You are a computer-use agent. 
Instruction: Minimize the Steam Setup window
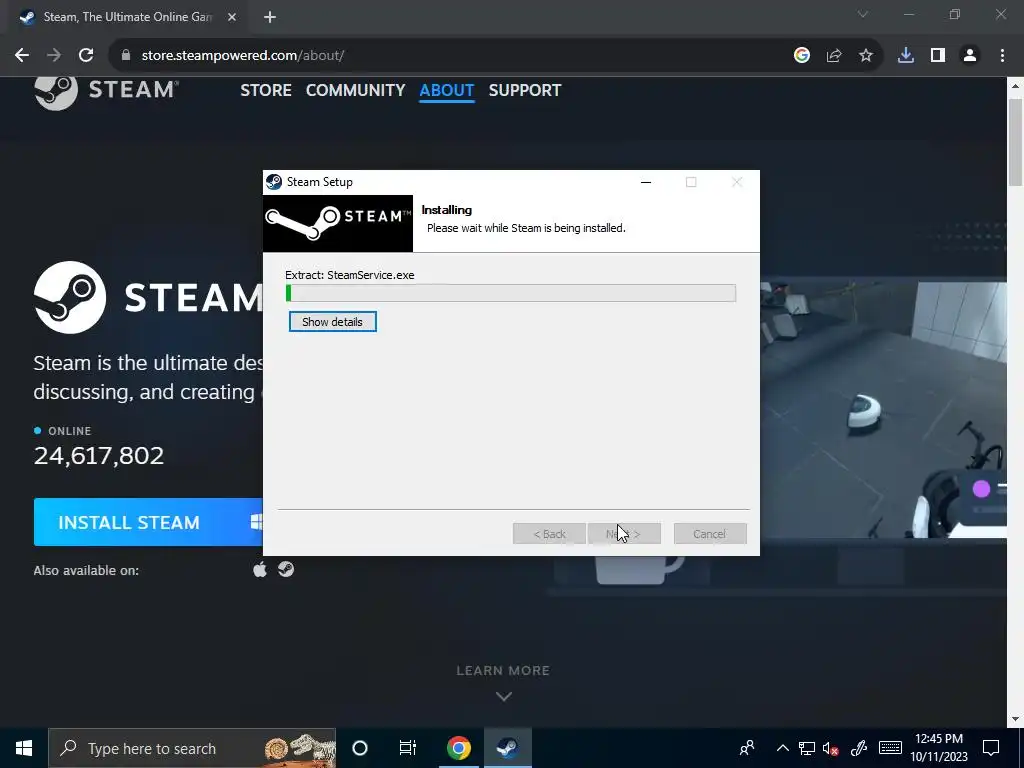tap(646, 182)
